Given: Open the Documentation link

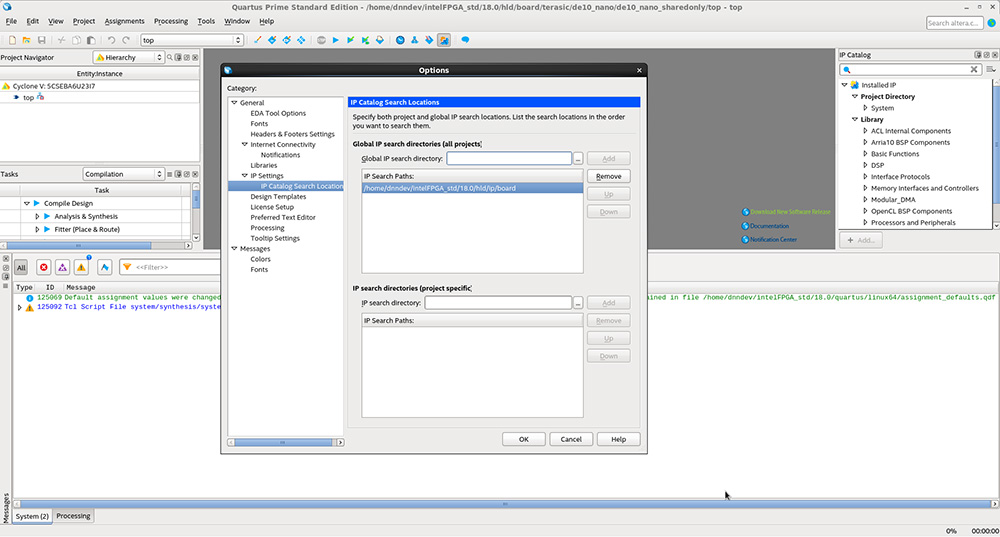Looking at the screenshot, I should tap(769, 226).
